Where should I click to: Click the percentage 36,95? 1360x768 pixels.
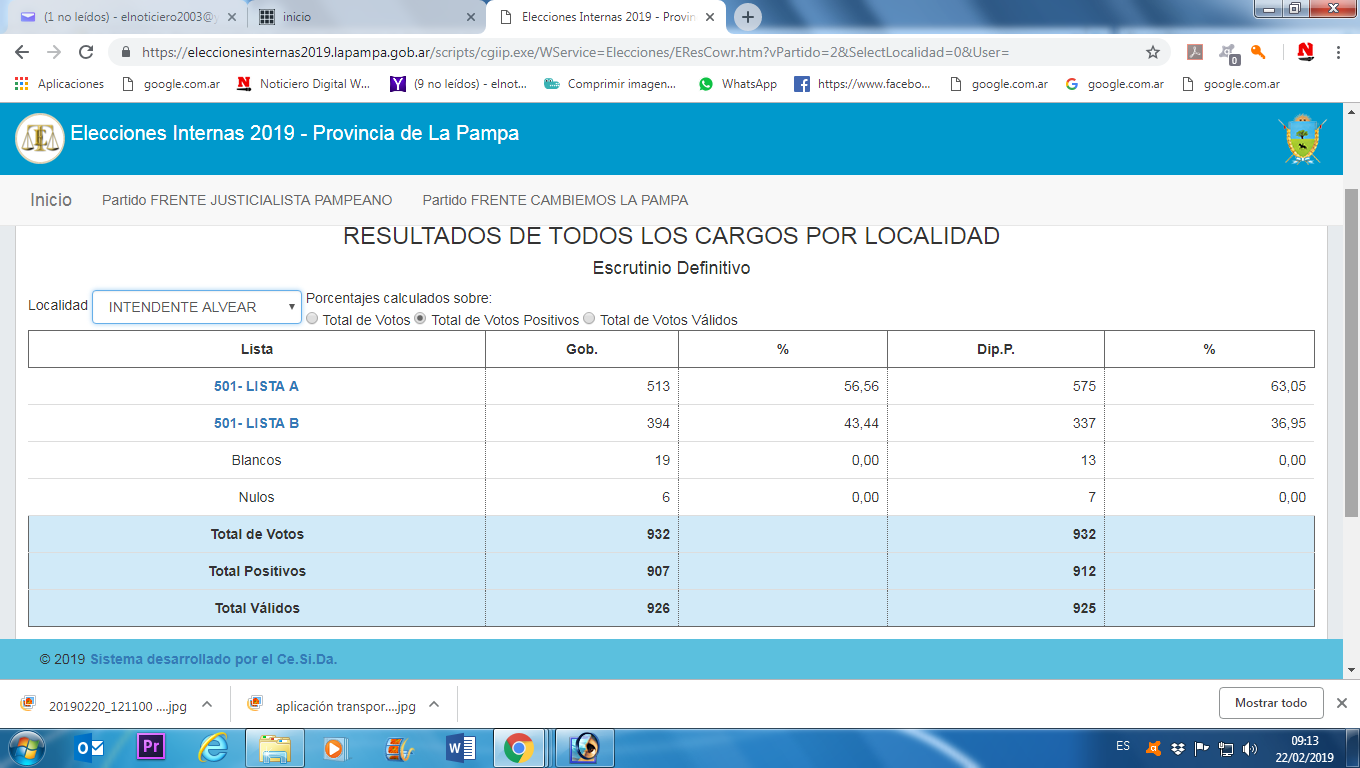(1288, 423)
